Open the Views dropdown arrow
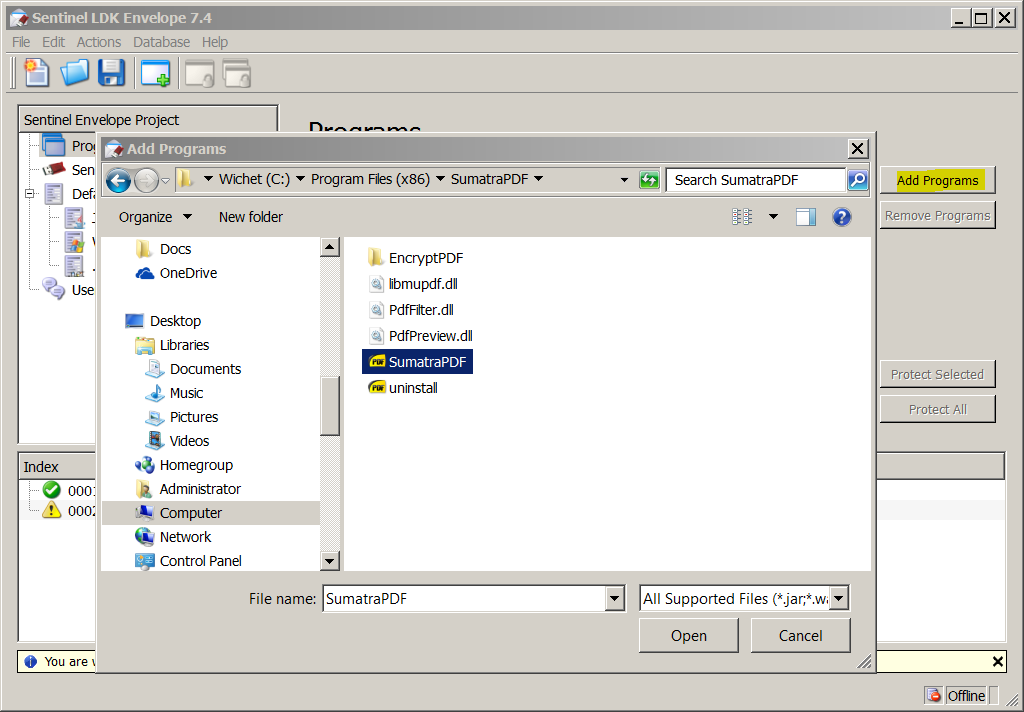The width and height of the screenshot is (1024, 712). 773,217
